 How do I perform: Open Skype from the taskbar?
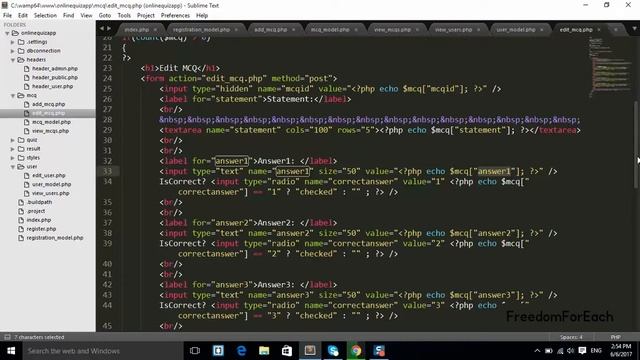click(333, 351)
